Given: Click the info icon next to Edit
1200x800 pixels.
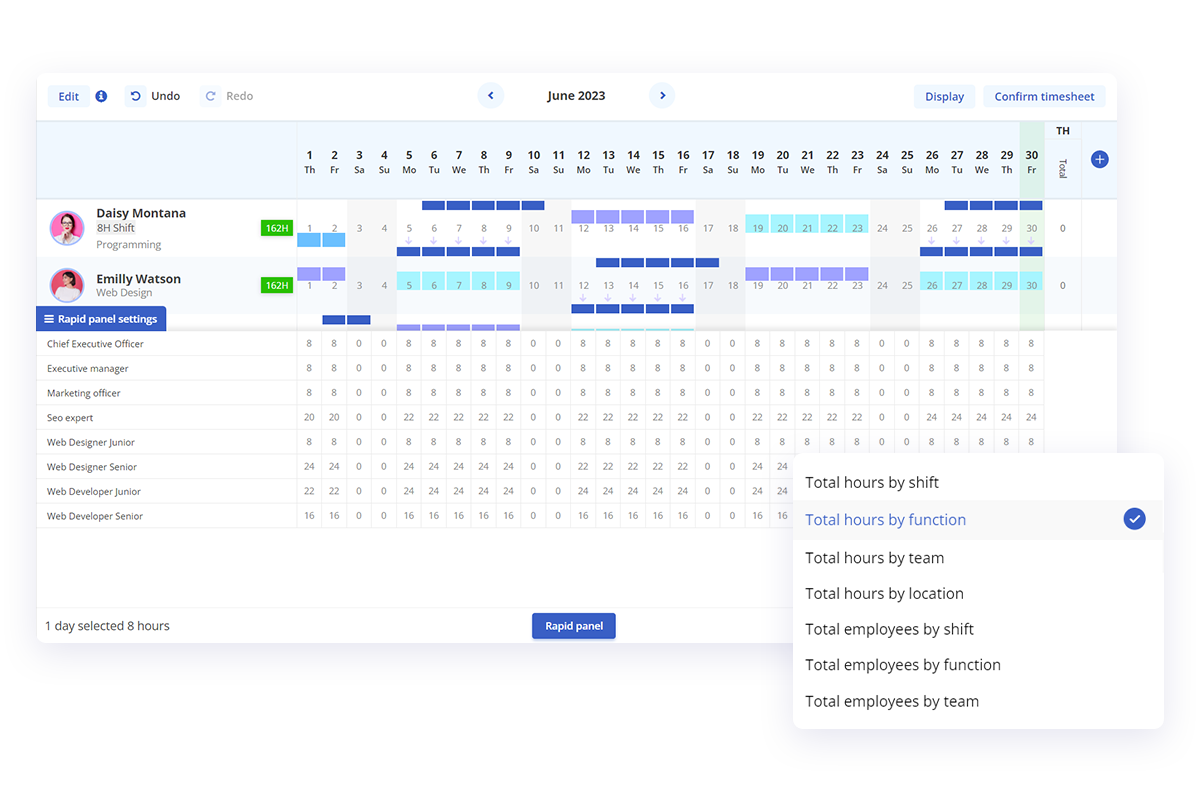Looking at the screenshot, I should tap(101, 97).
